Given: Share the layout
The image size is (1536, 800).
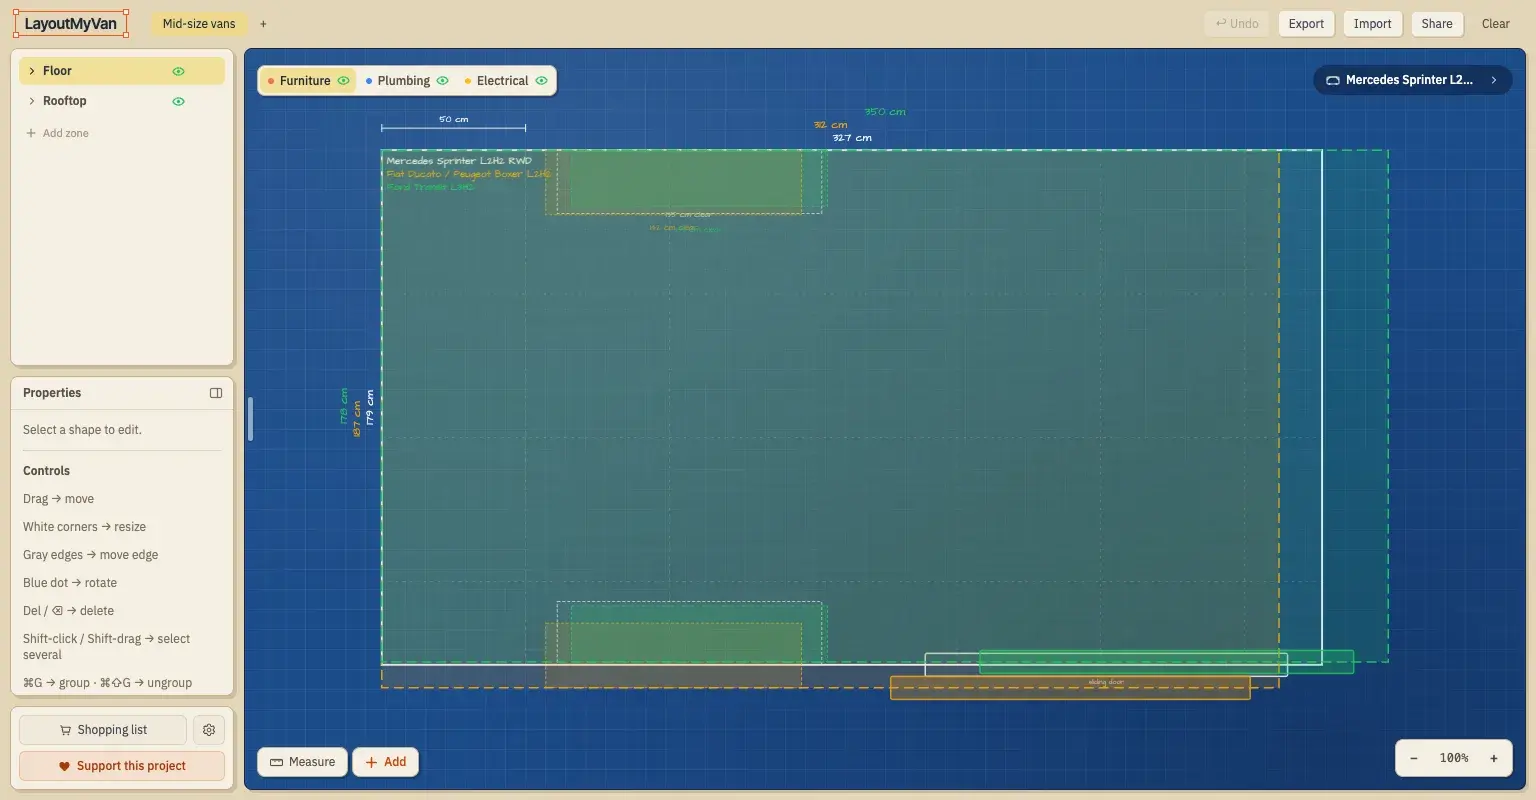Looking at the screenshot, I should (x=1437, y=24).
